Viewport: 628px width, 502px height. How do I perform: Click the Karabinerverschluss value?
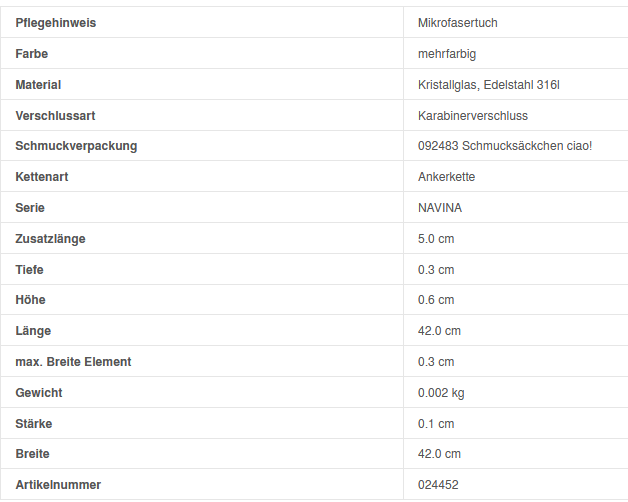473,116
